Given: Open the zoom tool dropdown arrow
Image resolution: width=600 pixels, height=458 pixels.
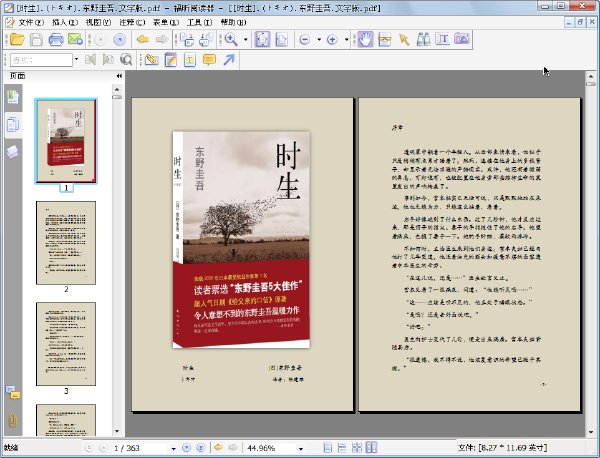Looking at the screenshot, I should 245,39.
